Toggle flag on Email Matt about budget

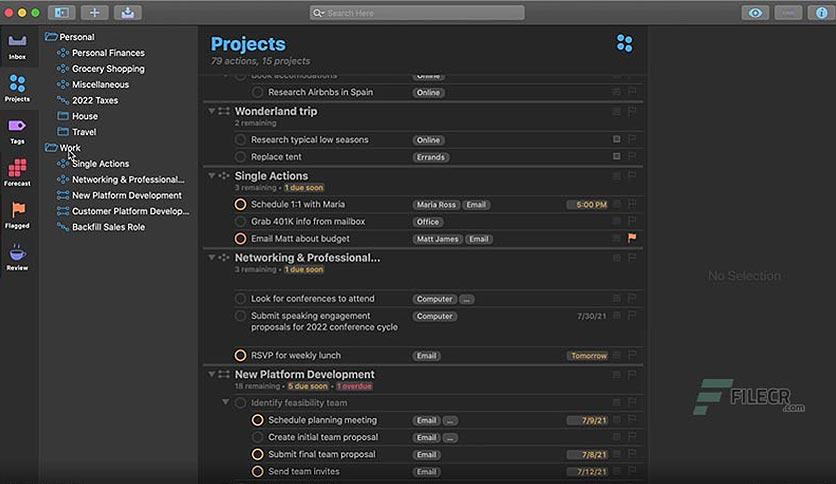pos(632,238)
